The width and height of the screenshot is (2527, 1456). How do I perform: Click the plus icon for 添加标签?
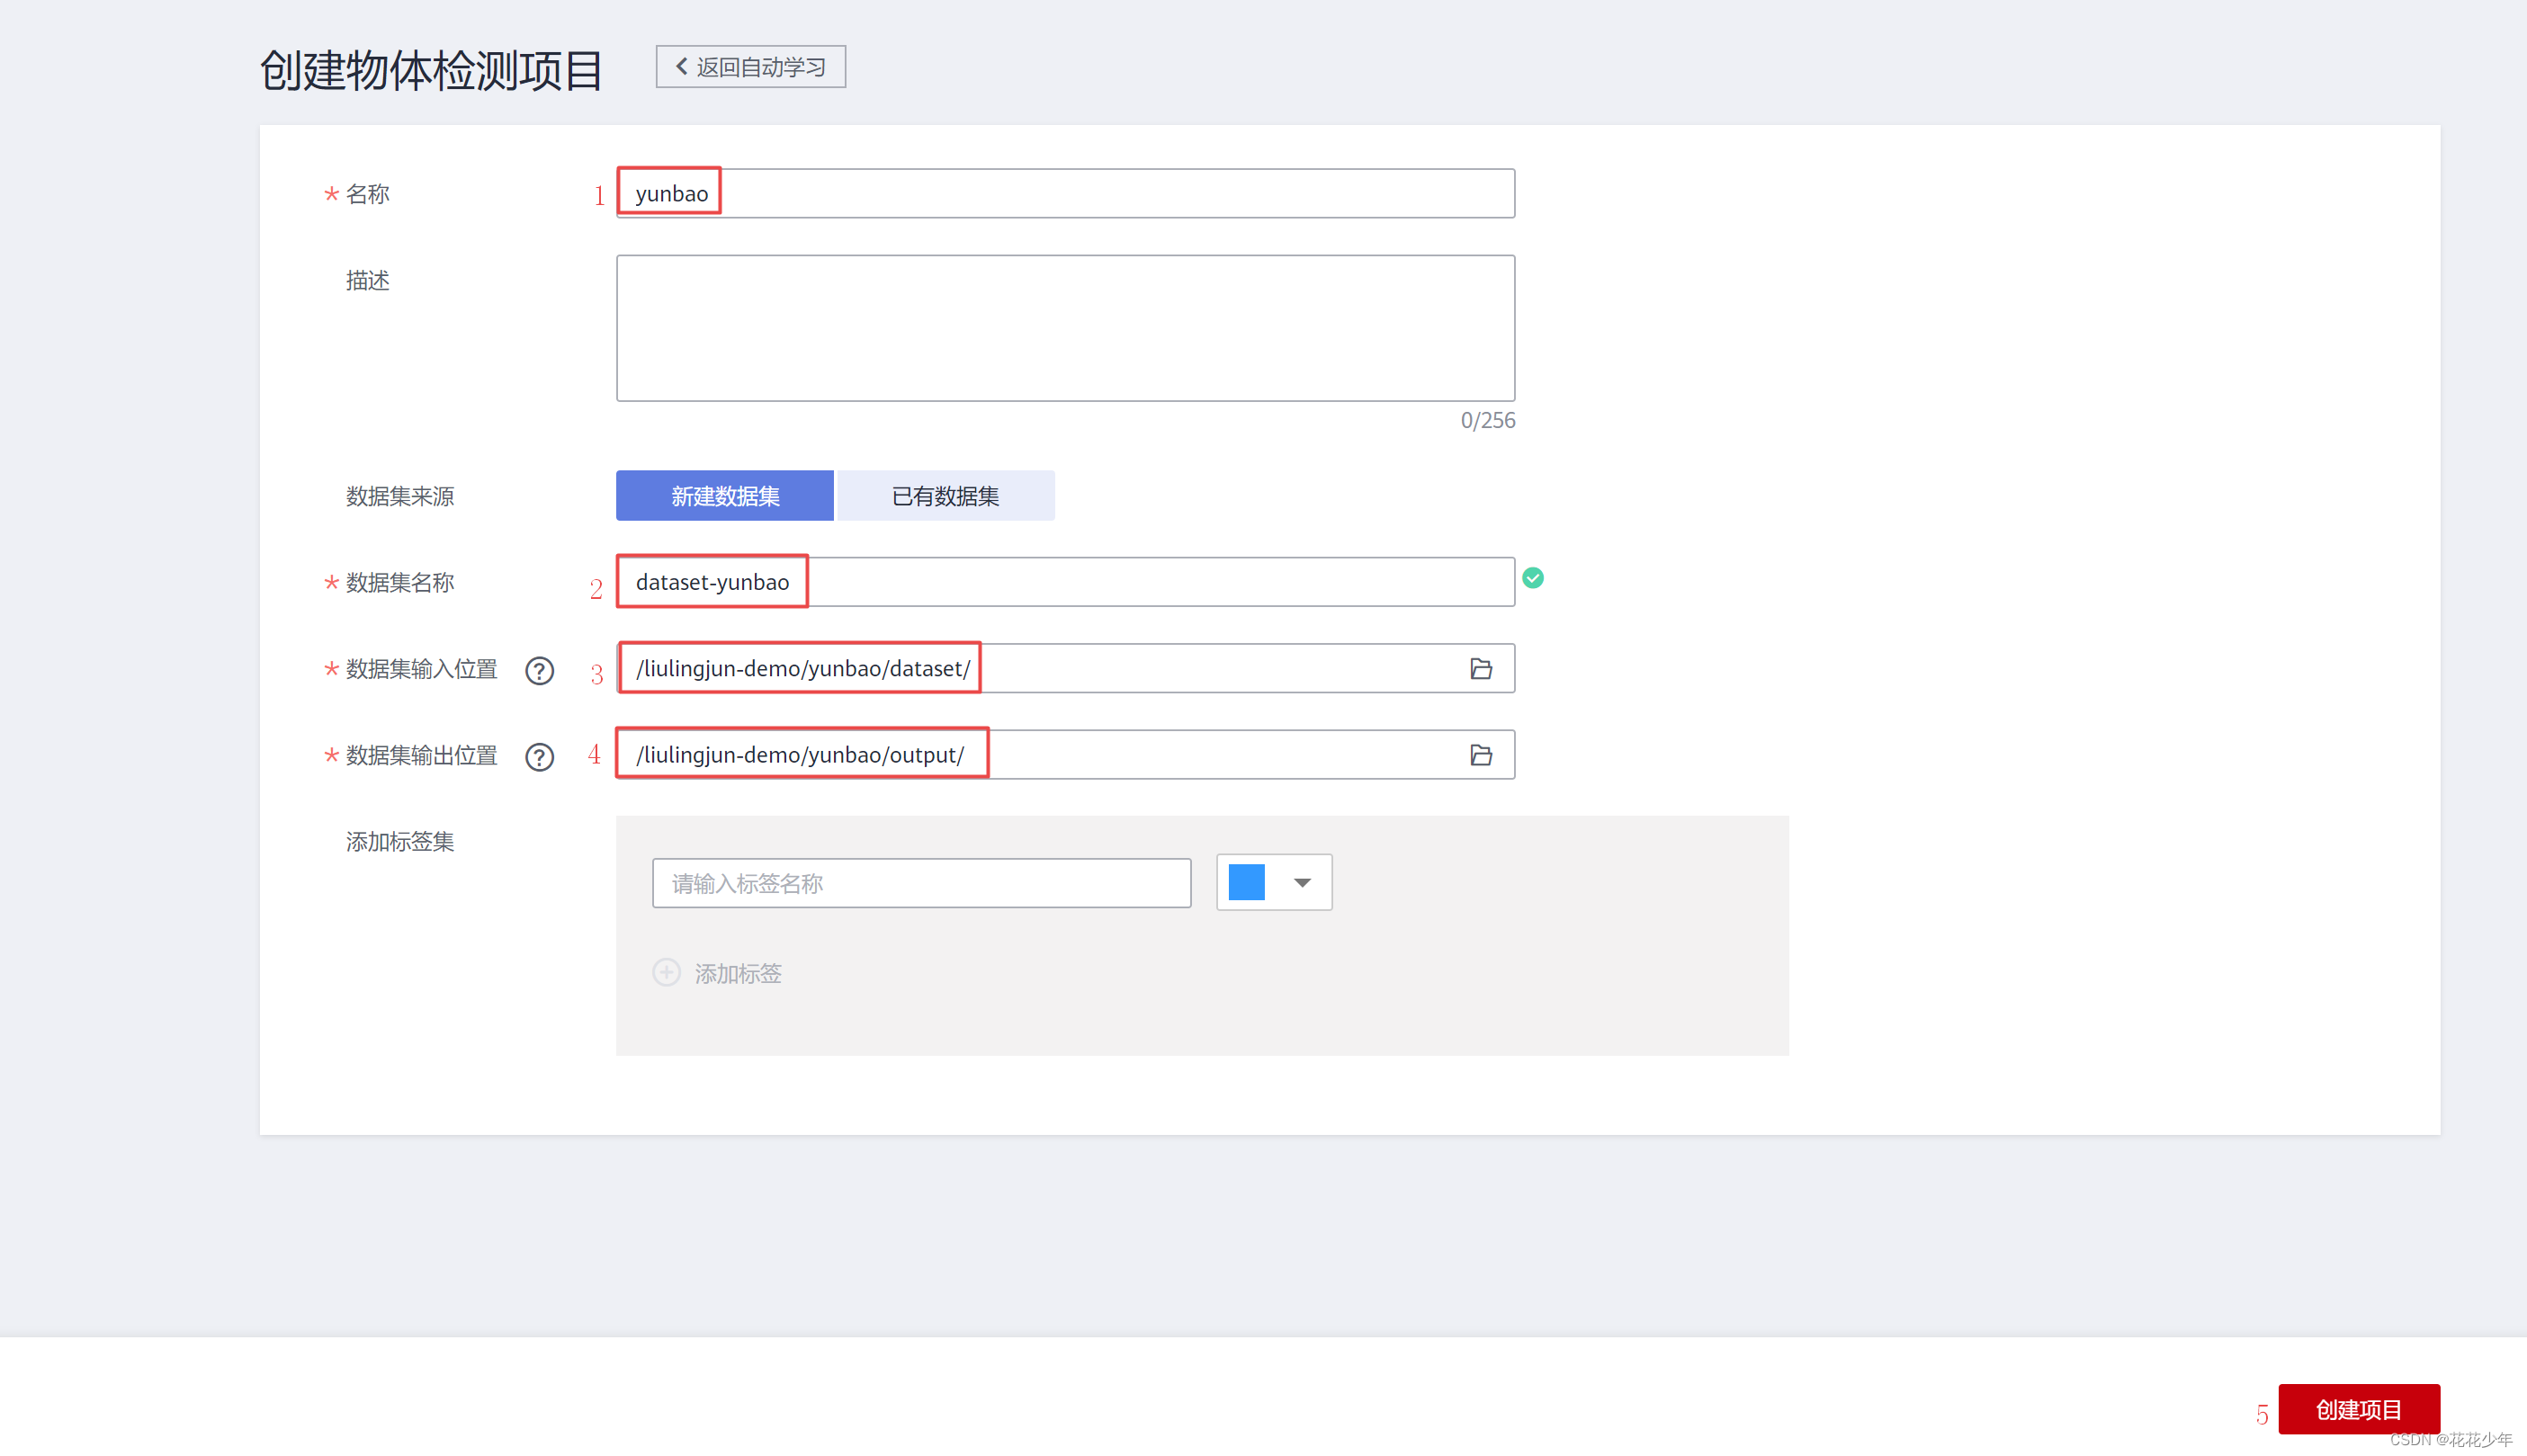(x=666, y=973)
